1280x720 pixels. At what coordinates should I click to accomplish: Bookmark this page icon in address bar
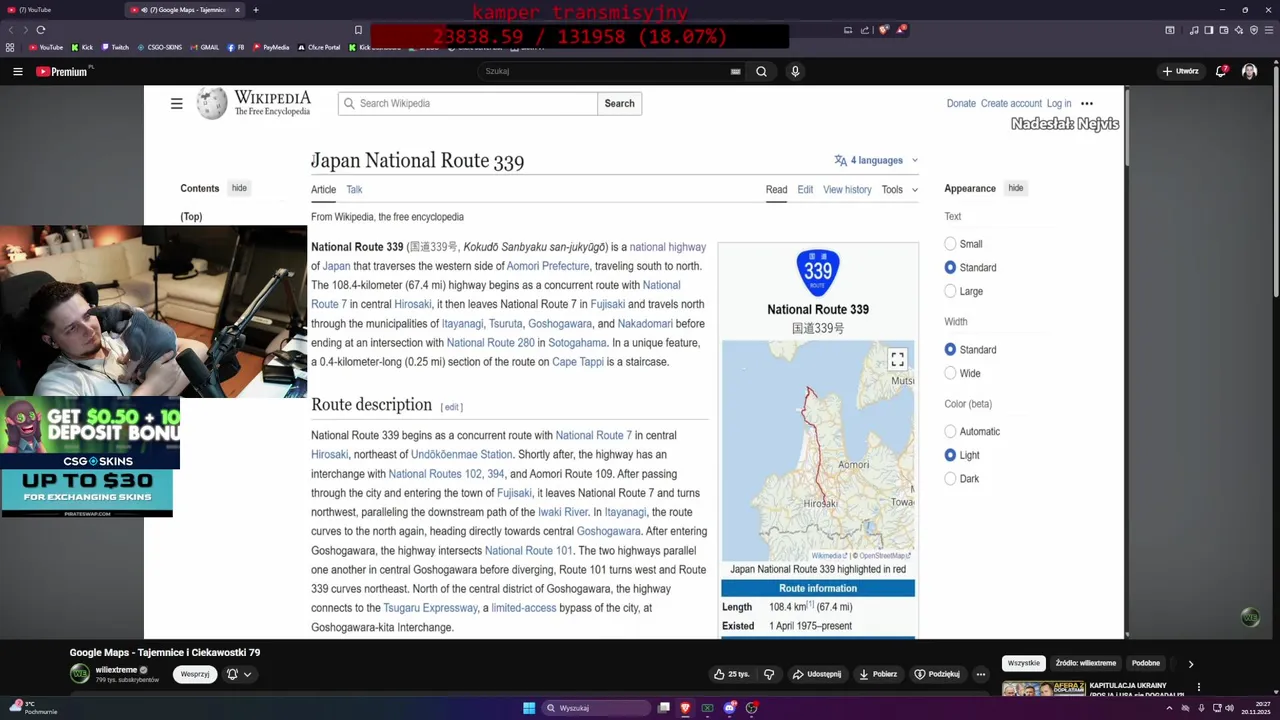pos(358,30)
